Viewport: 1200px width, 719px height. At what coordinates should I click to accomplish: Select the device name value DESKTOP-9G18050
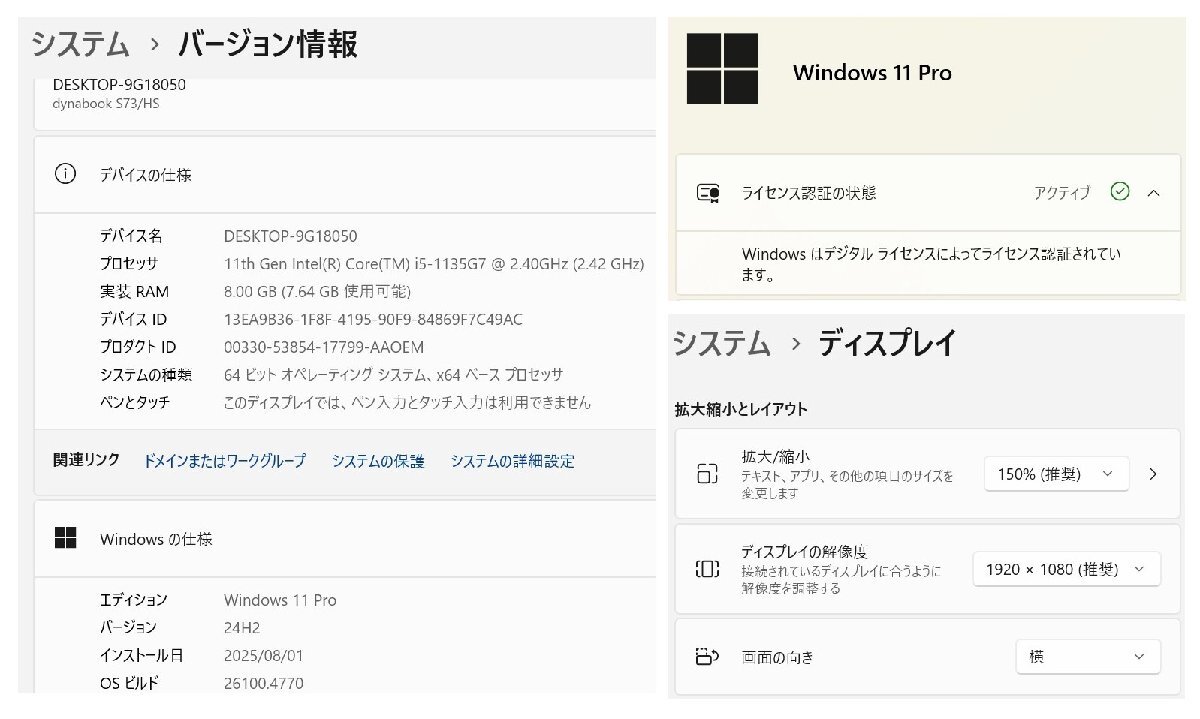click(x=290, y=236)
